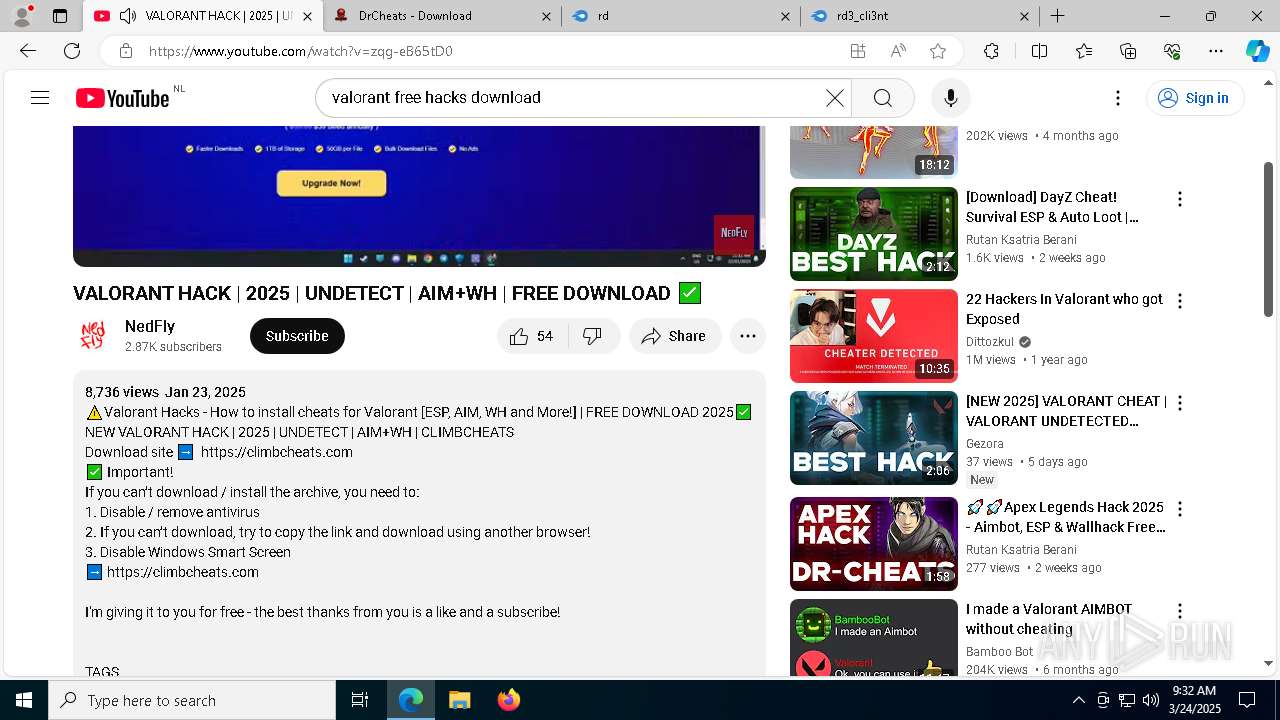Add page to favorites star
1280x720 pixels.
point(938,51)
